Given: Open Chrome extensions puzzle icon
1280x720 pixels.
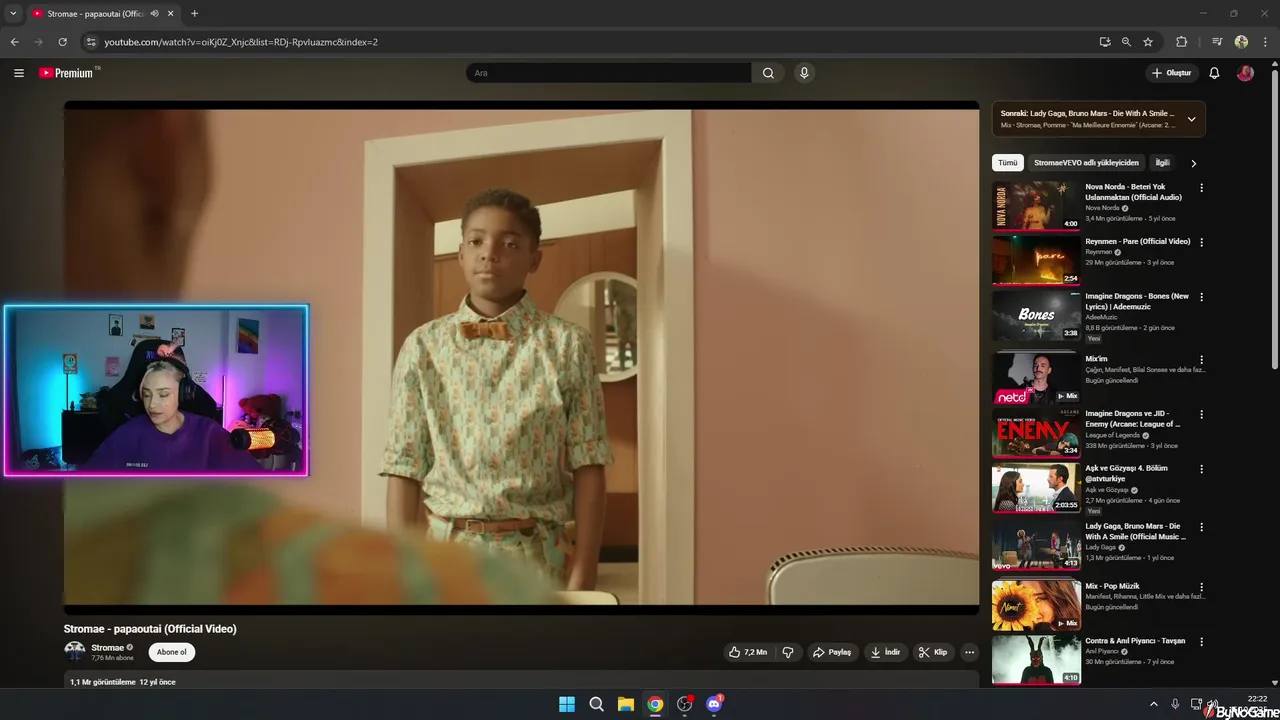Looking at the screenshot, I should (1181, 42).
